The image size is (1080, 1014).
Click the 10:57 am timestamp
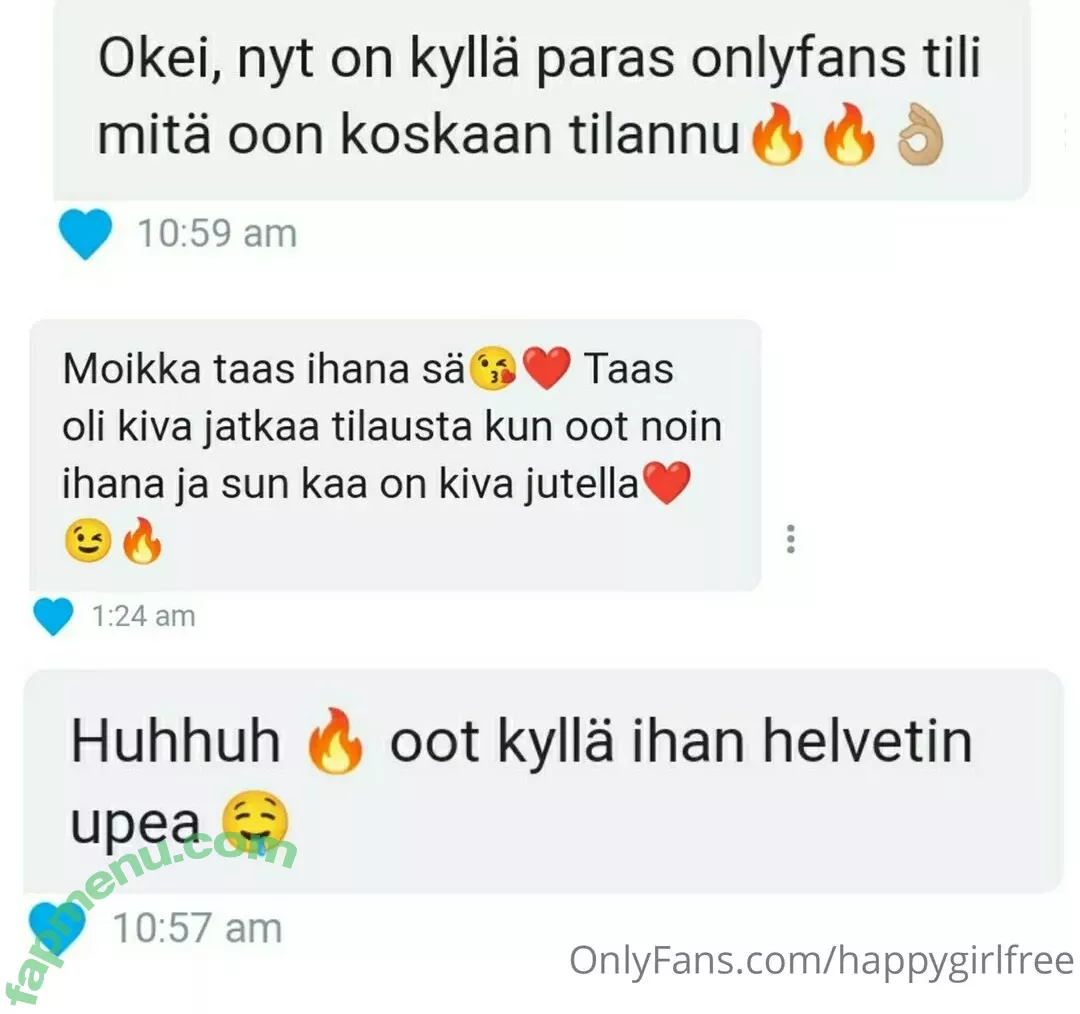198,929
